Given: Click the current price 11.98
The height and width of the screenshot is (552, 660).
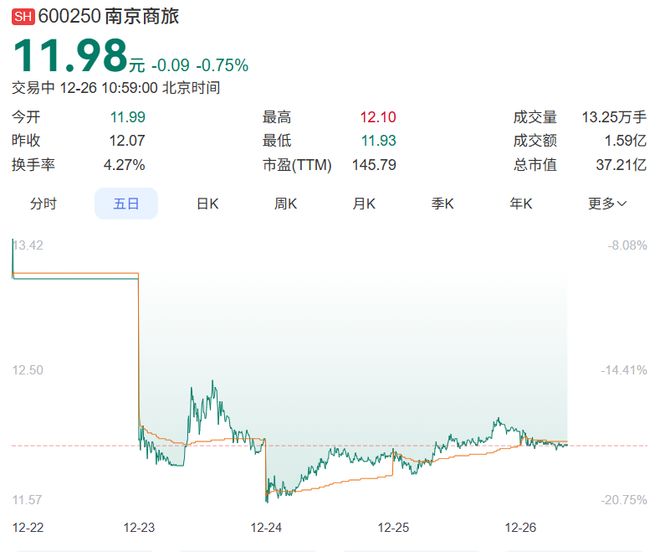Looking at the screenshot, I should 70,56.
